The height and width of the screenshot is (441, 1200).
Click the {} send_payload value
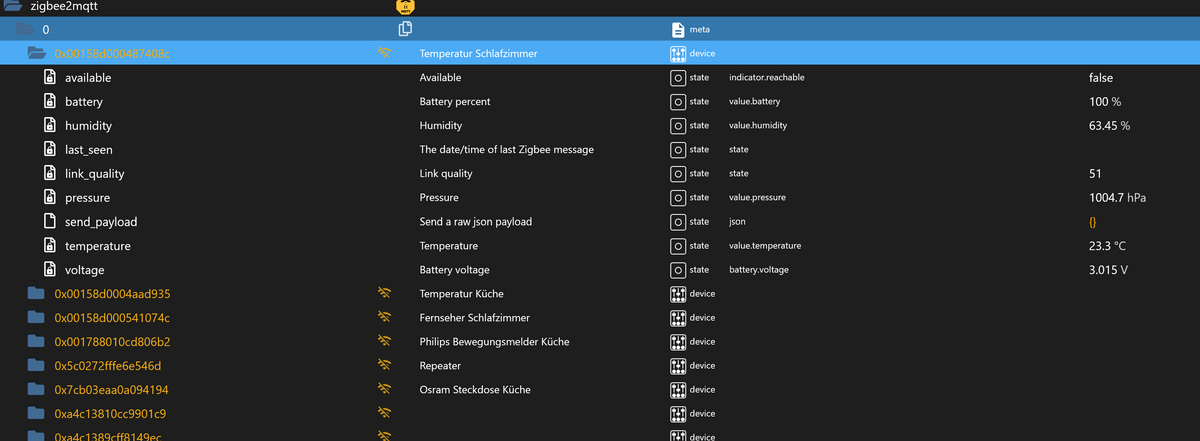coord(1093,221)
